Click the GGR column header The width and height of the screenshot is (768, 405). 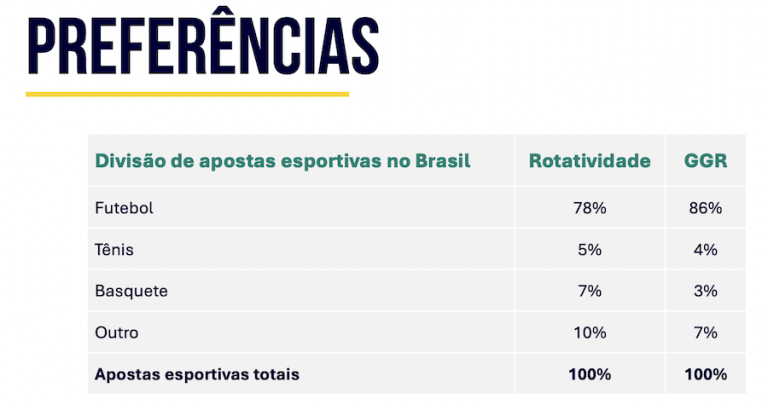click(x=705, y=161)
